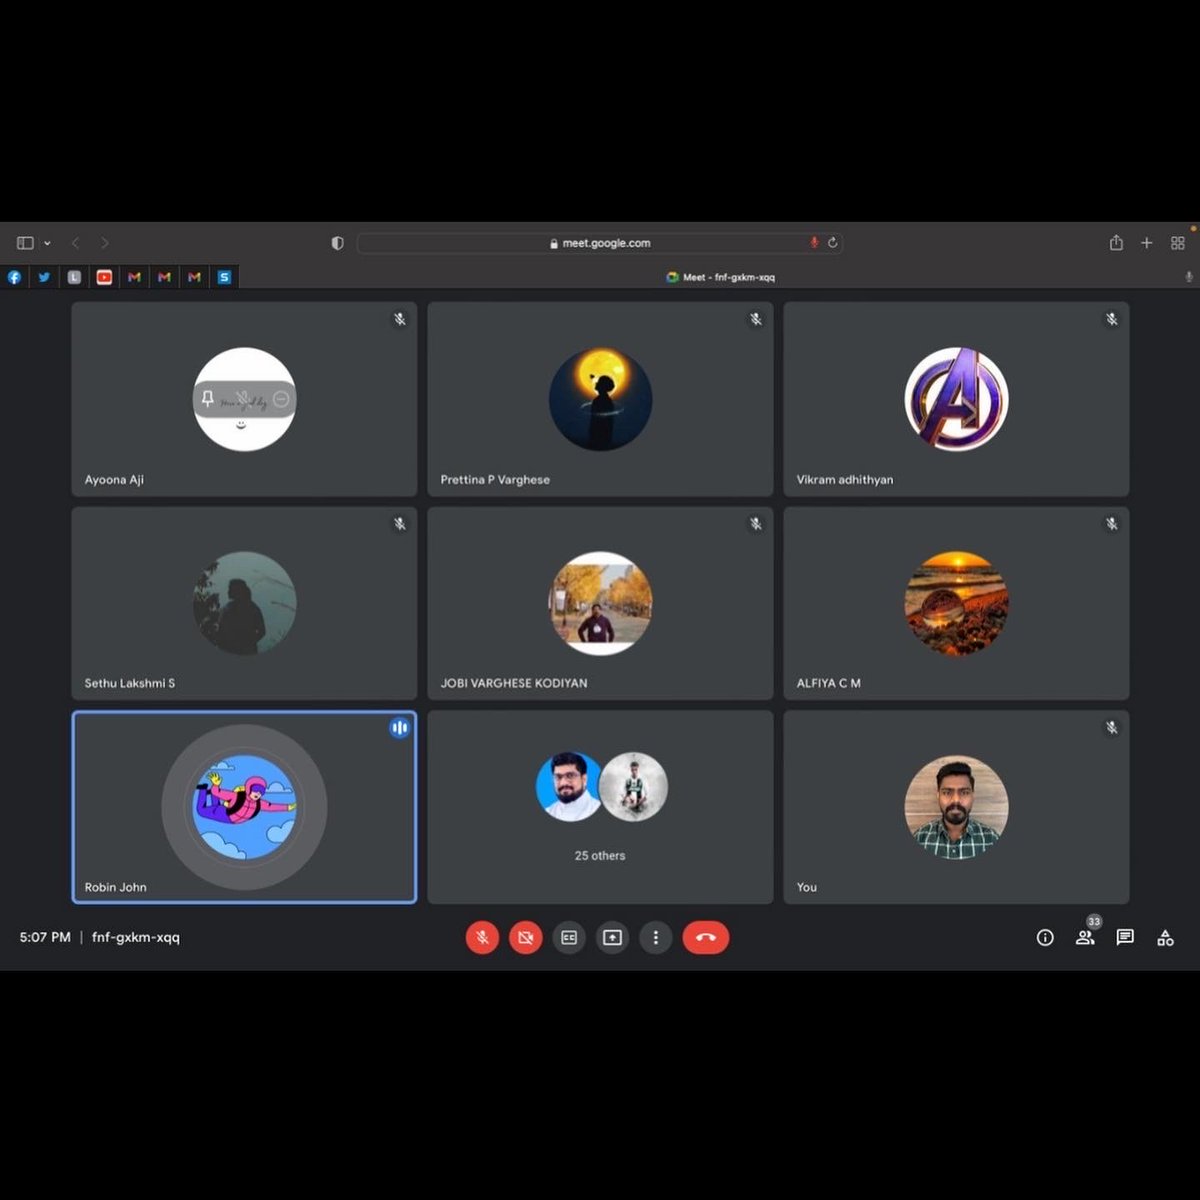Switch to the pinned YouTube tab

(104, 277)
